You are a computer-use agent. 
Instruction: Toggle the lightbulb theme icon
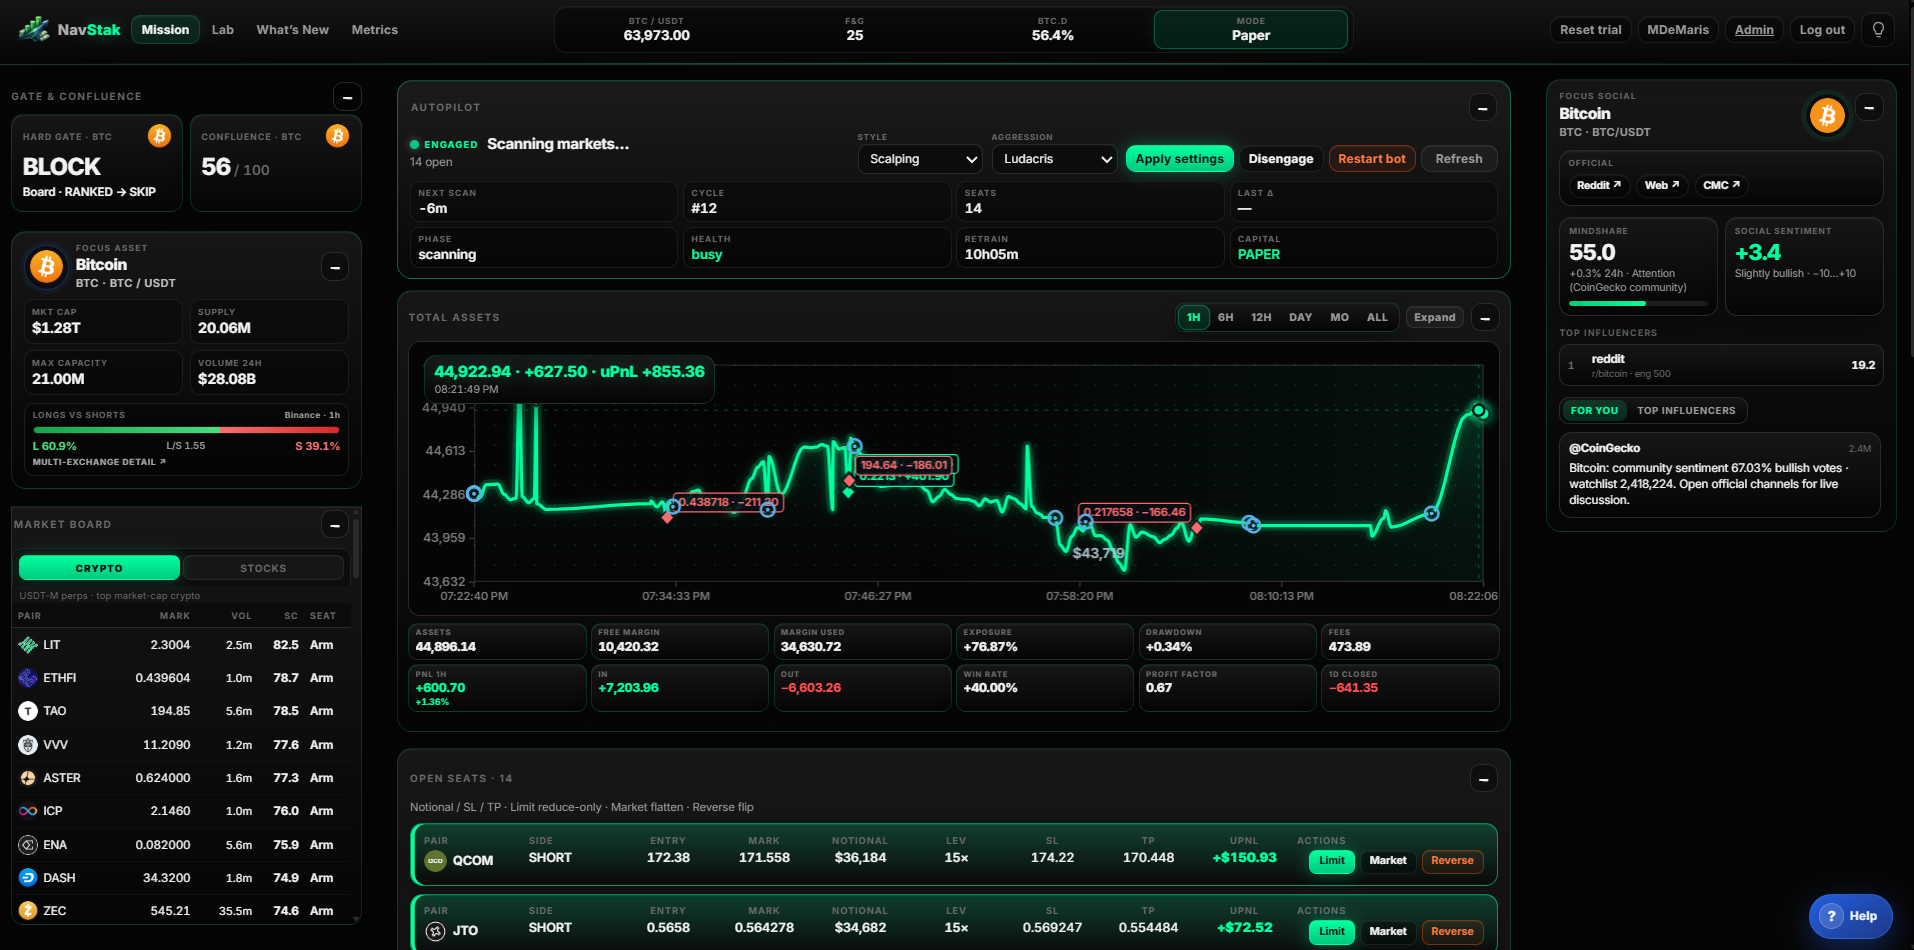(x=1878, y=29)
